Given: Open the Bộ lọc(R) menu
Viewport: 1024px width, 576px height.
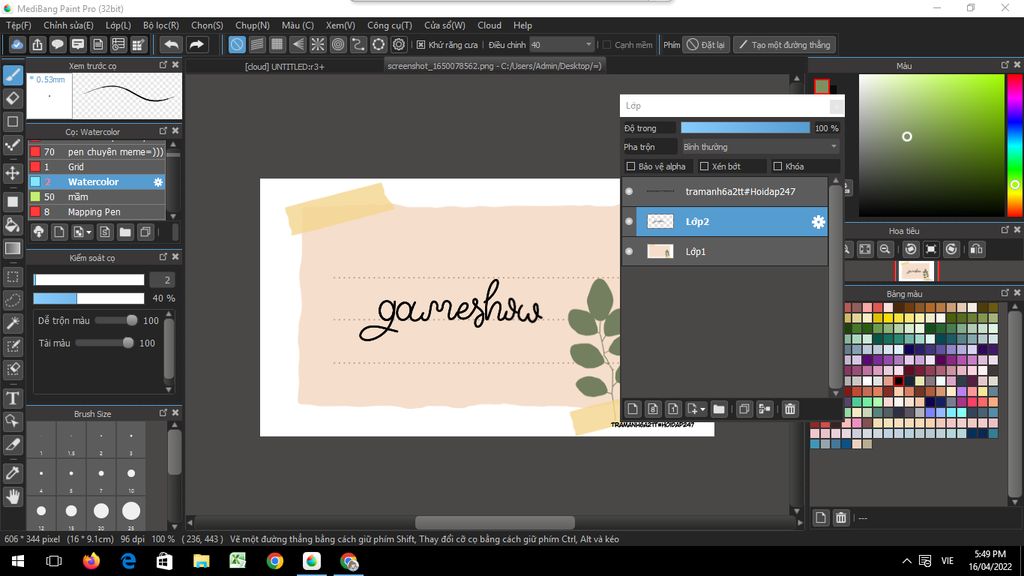Looking at the screenshot, I should click(x=161, y=25).
